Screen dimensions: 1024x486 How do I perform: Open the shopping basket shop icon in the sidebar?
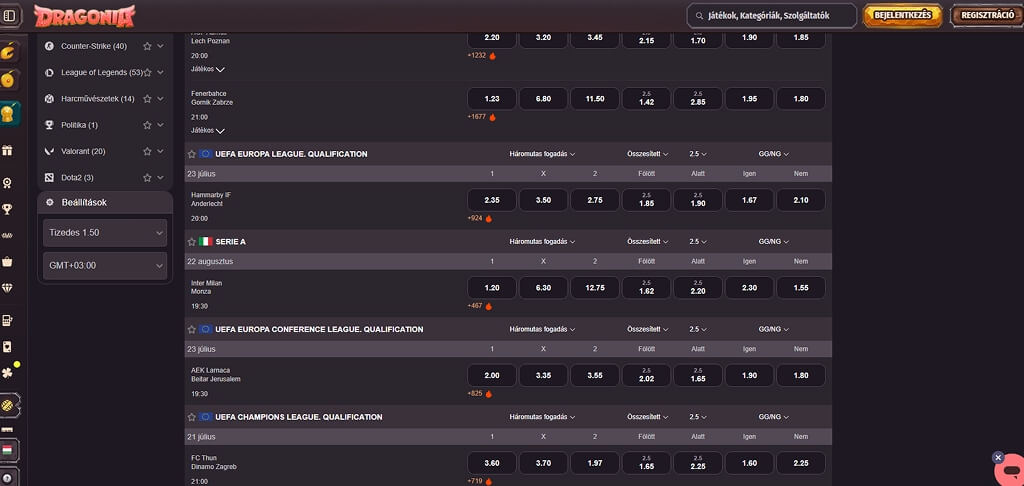[x=7, y=261]
